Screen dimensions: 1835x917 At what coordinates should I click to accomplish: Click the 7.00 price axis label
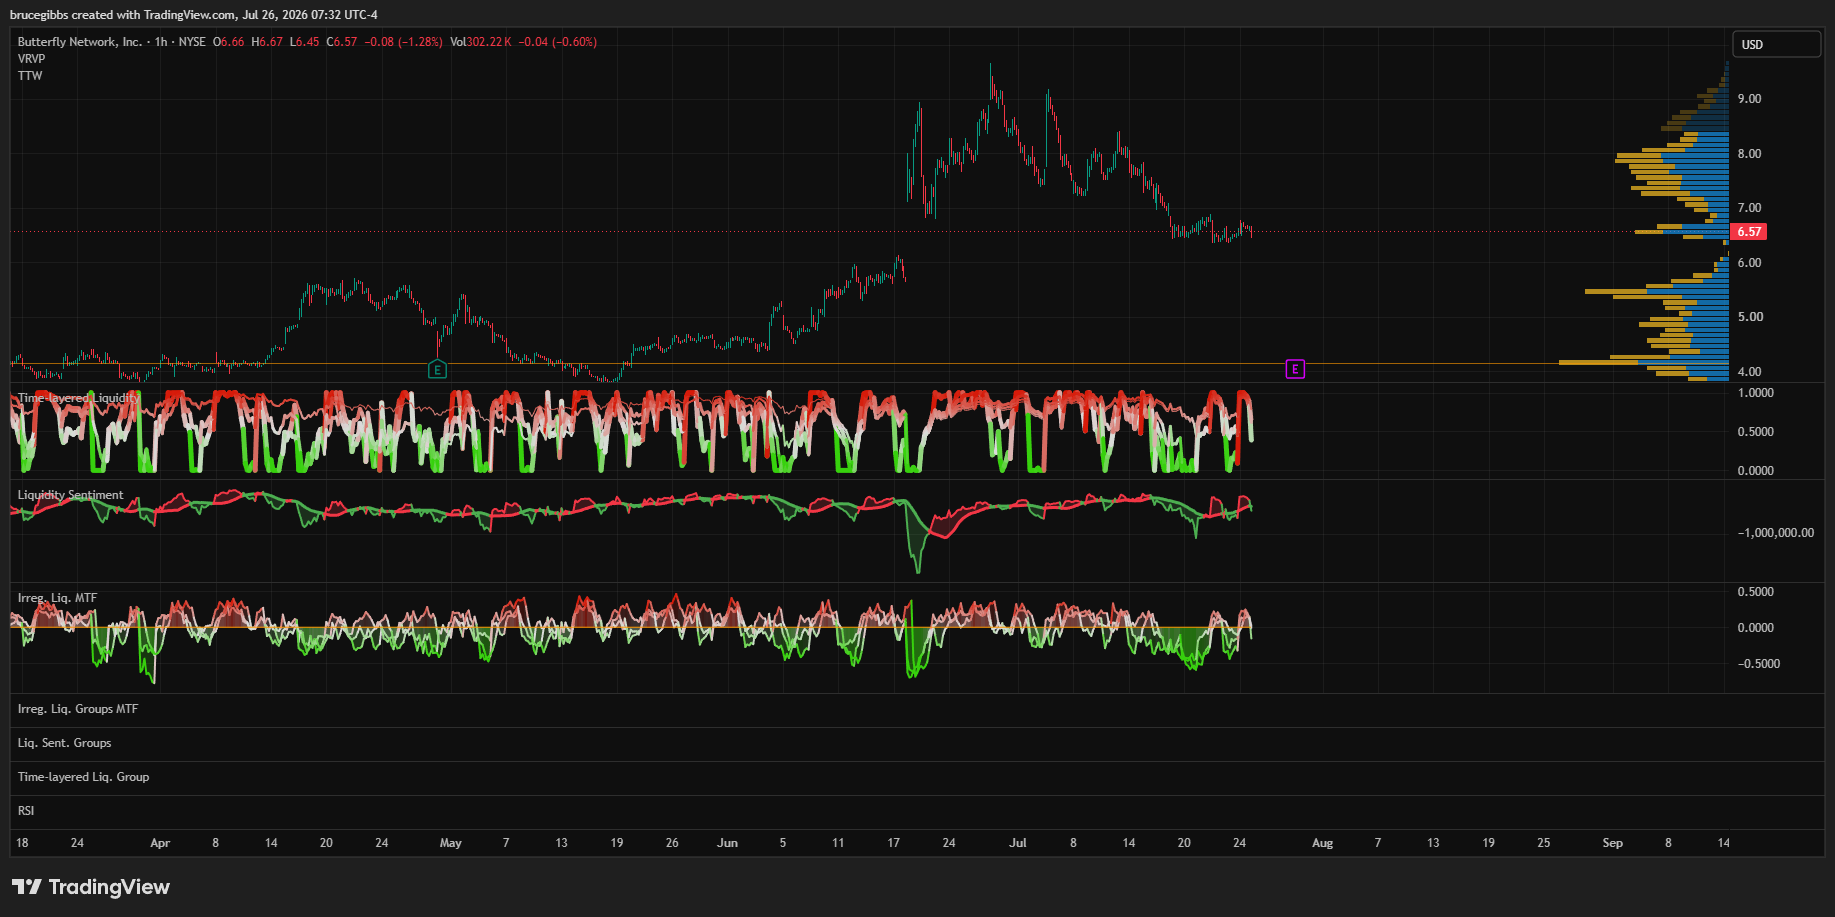point(1750,208)
